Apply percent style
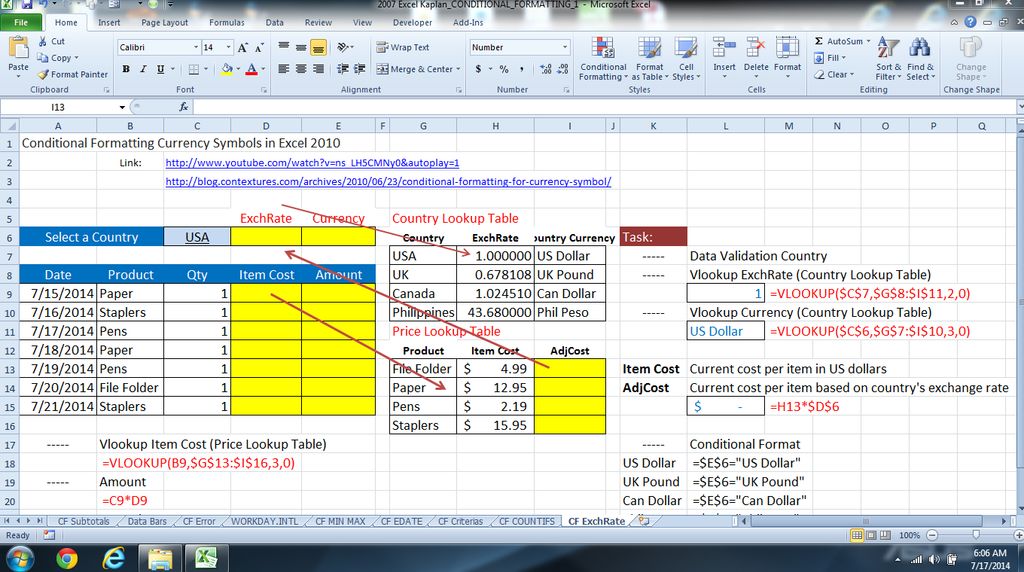Screen dimensions: 1024x572 click(504, 69)
